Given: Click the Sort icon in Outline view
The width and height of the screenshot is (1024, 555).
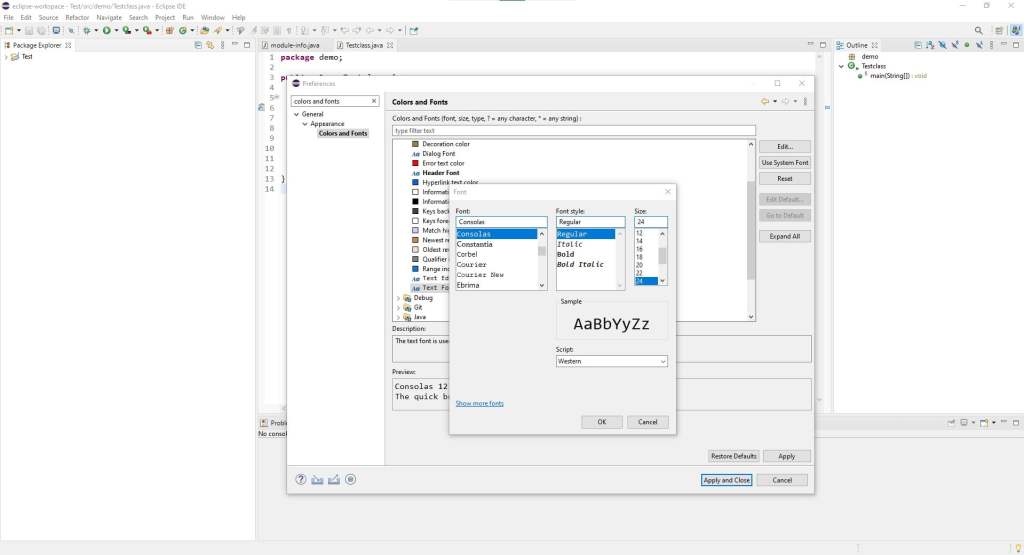Looking at the screenshot, I should tap(930, 45).
